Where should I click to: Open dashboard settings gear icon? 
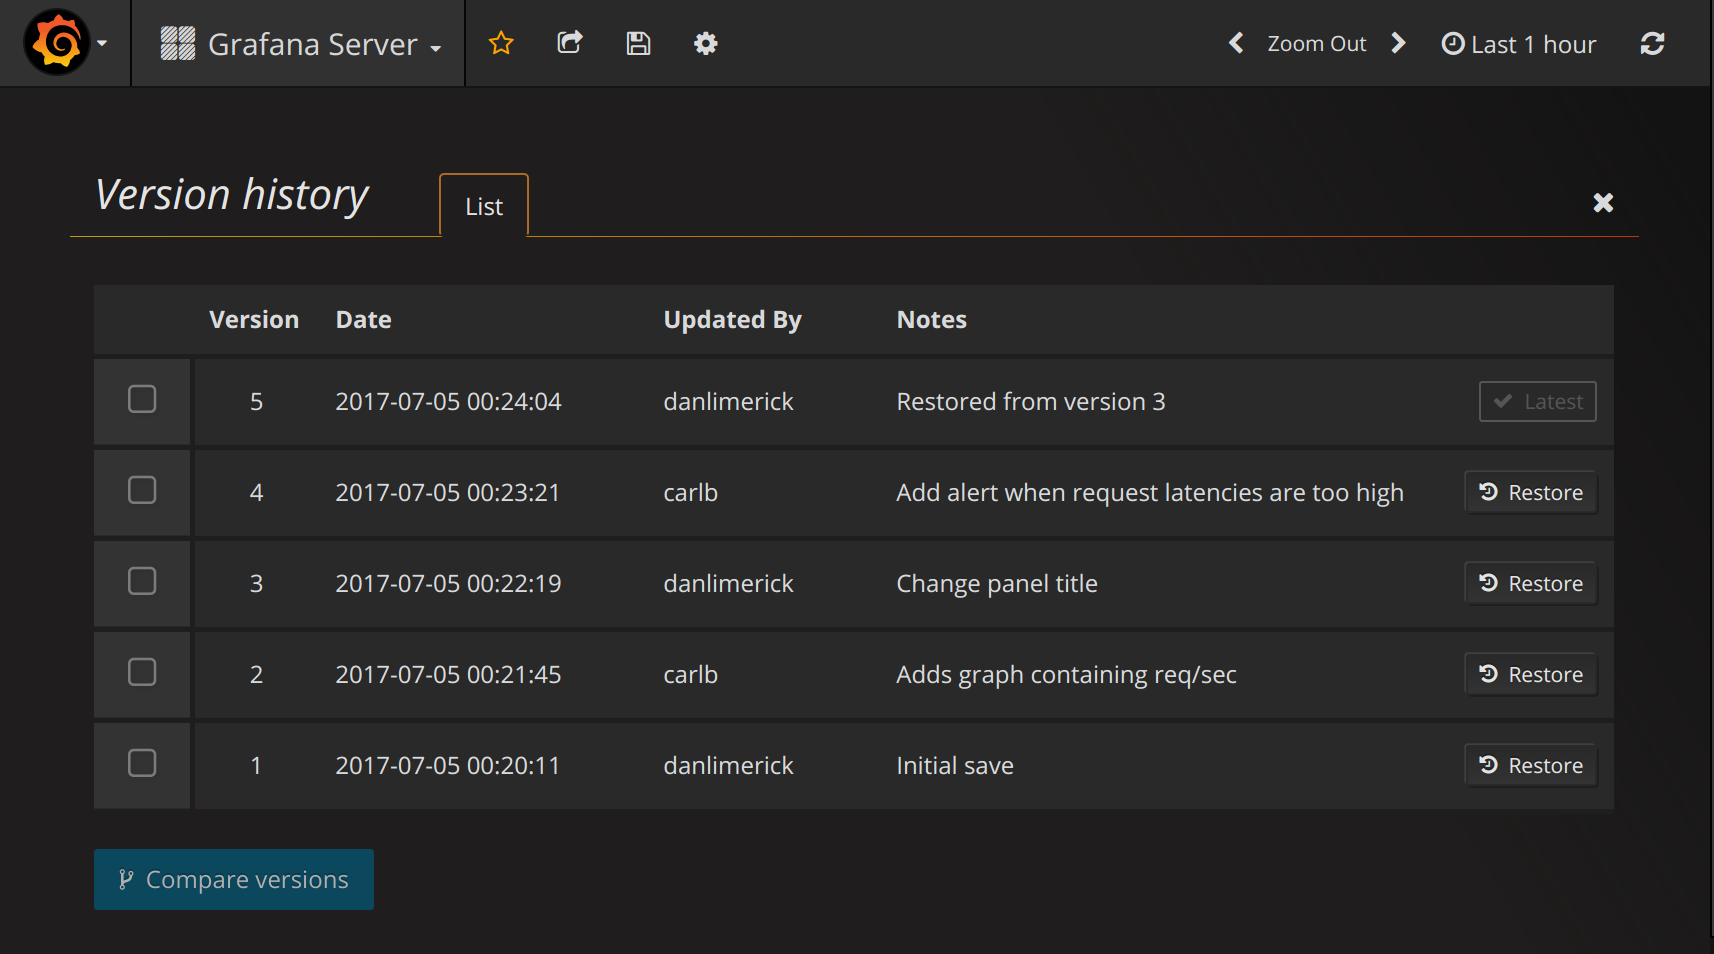pos(706,43)
